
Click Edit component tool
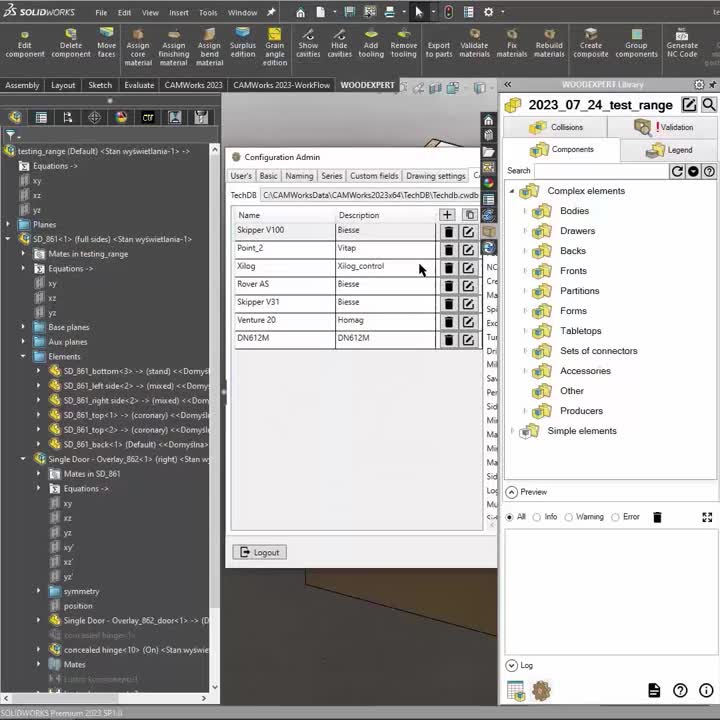coord(25,45)
